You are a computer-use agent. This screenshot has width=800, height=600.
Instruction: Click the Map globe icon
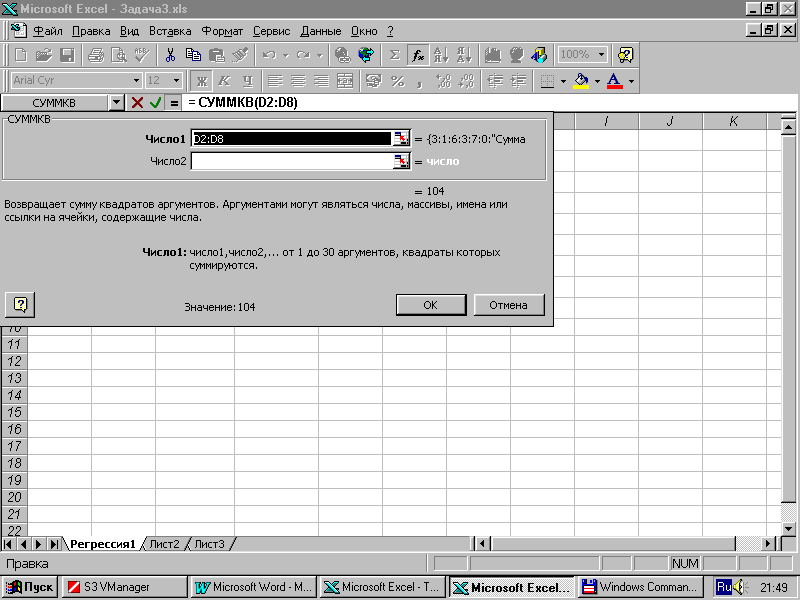coord(516,55)
